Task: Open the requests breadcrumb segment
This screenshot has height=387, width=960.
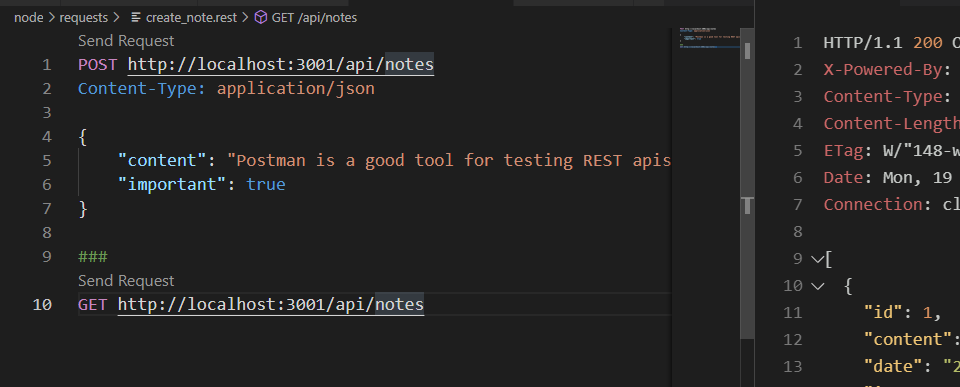Action: tap(83, 18)
